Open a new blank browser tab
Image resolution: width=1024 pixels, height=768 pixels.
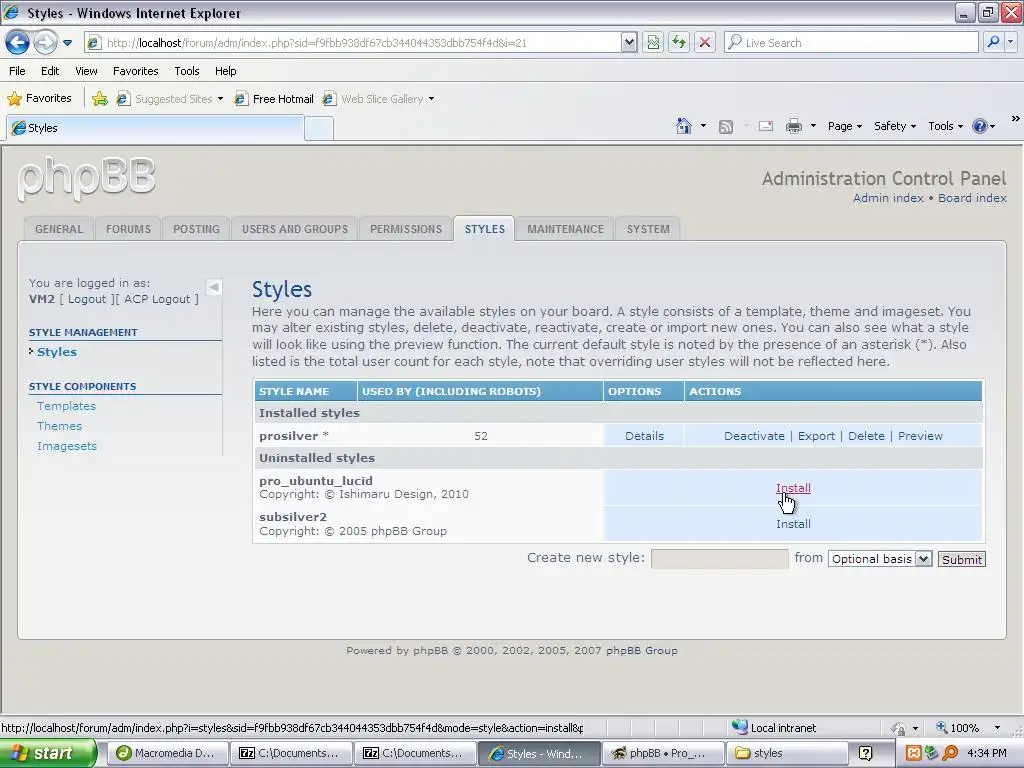[319, 129]
